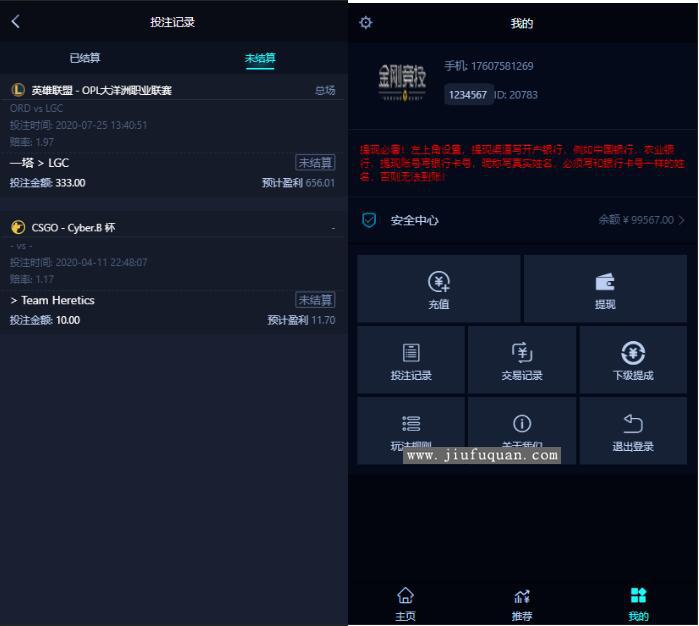Go to 推荐 in the bottom navigation

click(x=522, y=605)
